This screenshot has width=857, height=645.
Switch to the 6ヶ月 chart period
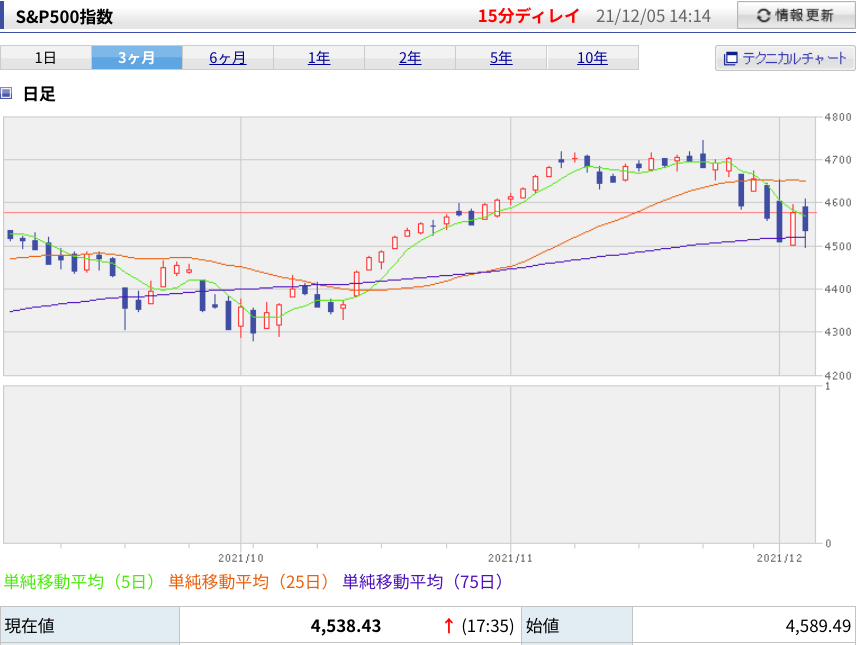point(228,57)
